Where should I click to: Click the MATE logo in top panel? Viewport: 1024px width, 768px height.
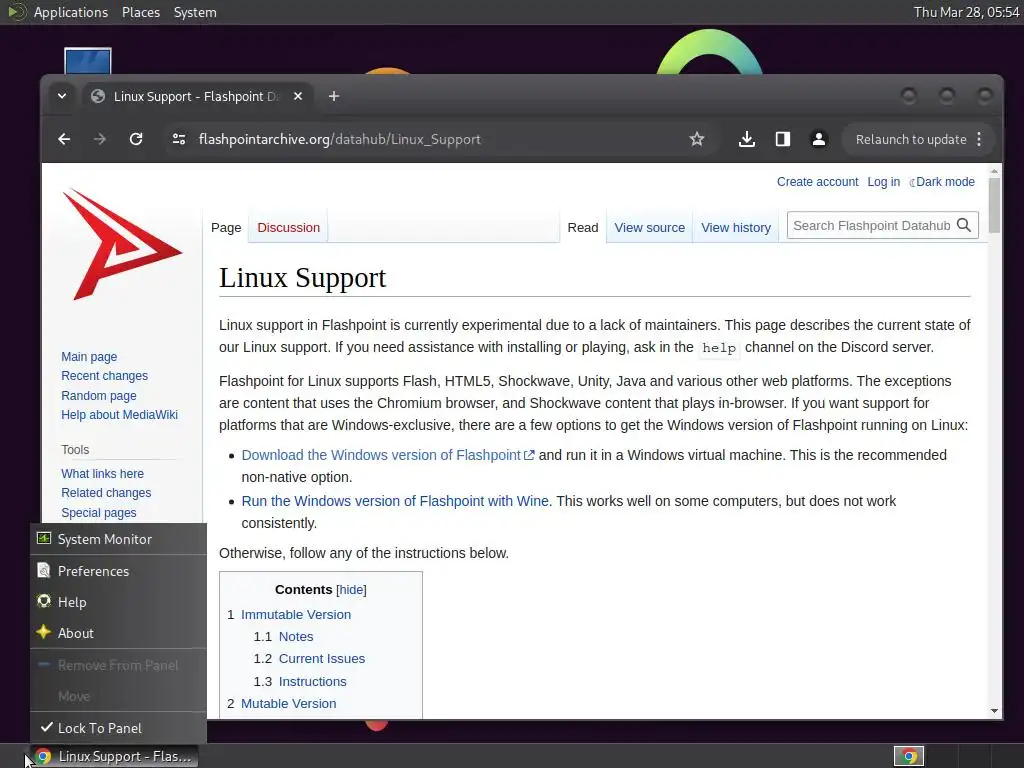pos(16,12)
